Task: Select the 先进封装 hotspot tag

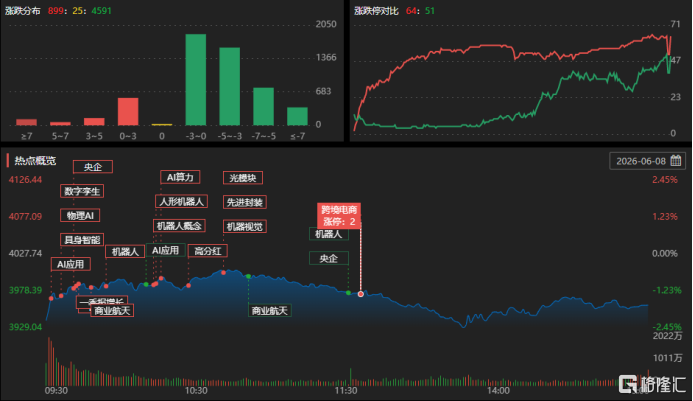Action: coord(244,202)
